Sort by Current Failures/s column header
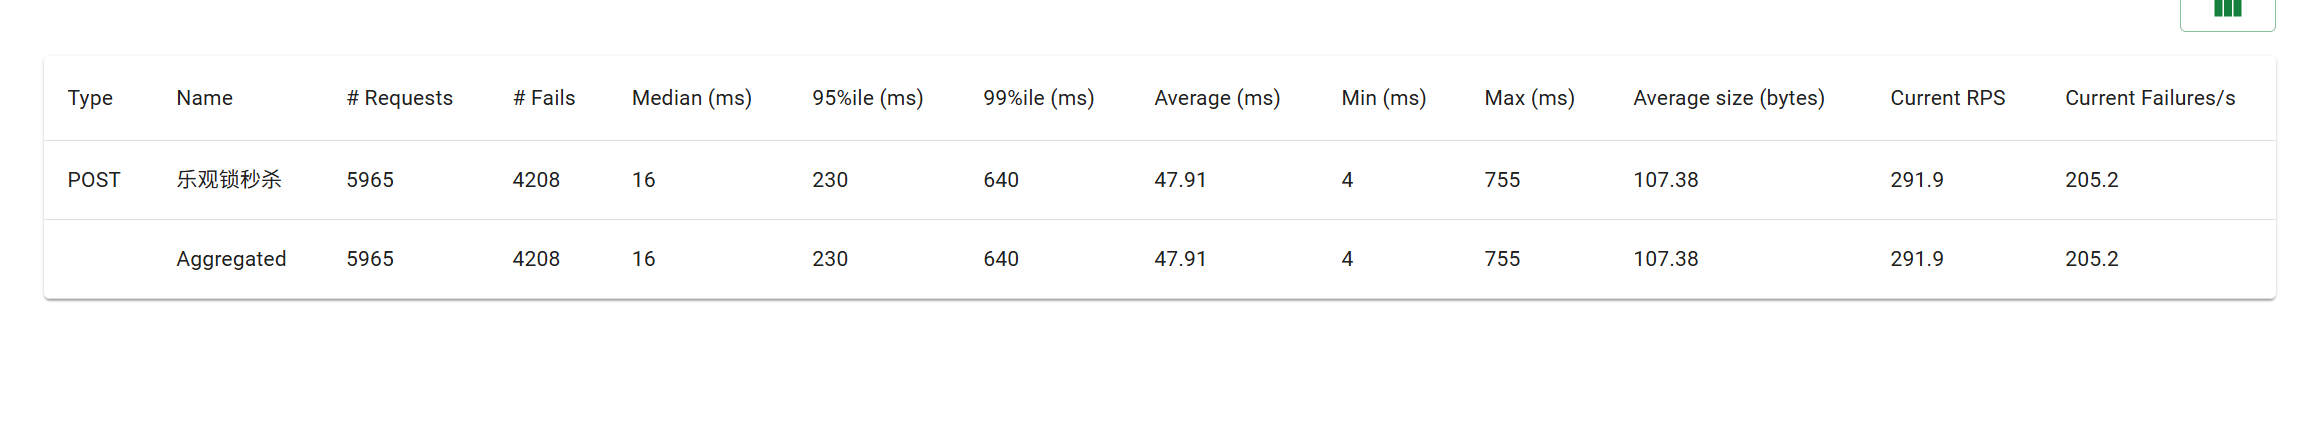Viewport: 2323px width, 439px height. pos(2151,98)
